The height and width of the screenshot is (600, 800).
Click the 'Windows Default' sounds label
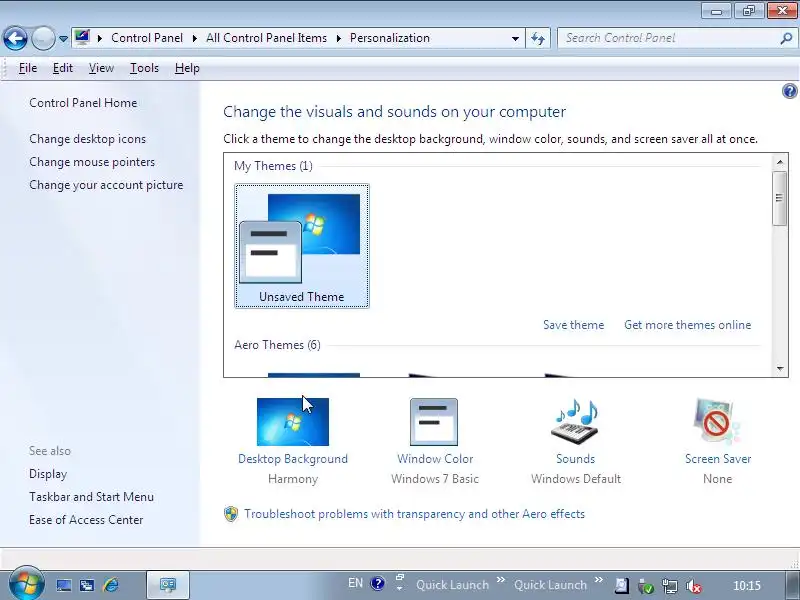pyautogui.click(x=576, y=479)
